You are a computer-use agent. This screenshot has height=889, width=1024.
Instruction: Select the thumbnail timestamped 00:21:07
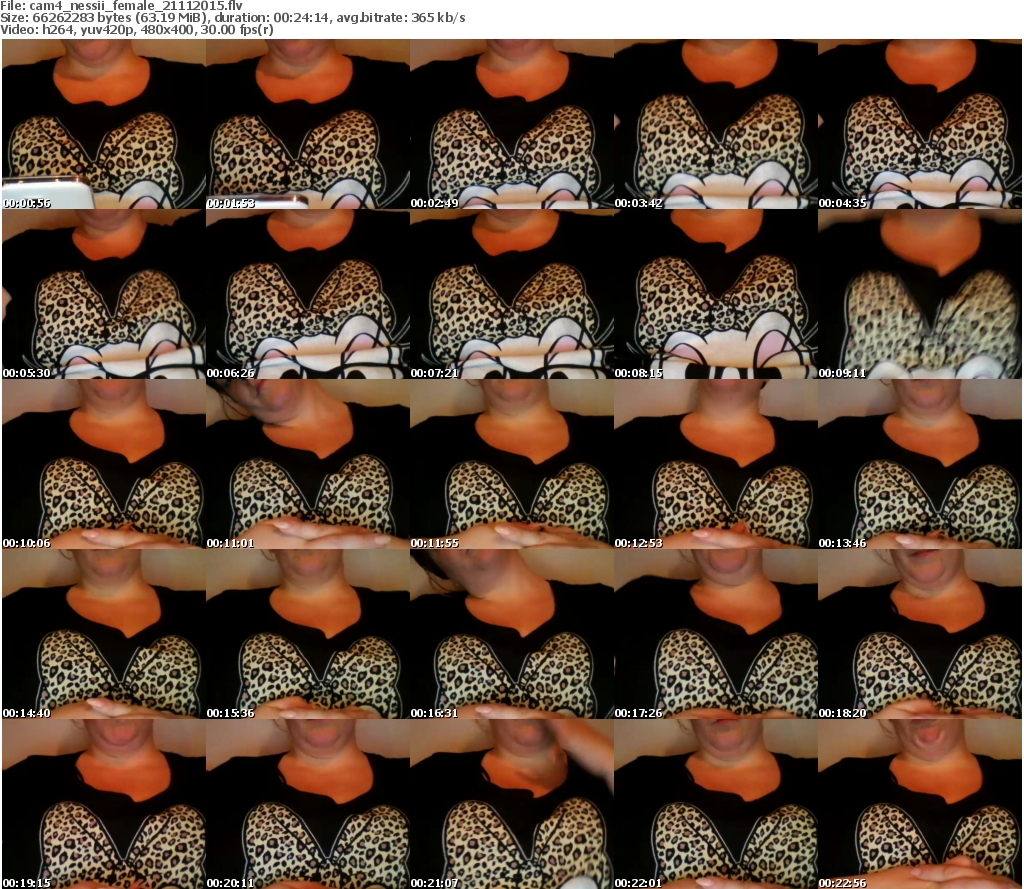(x=512, y=803)
